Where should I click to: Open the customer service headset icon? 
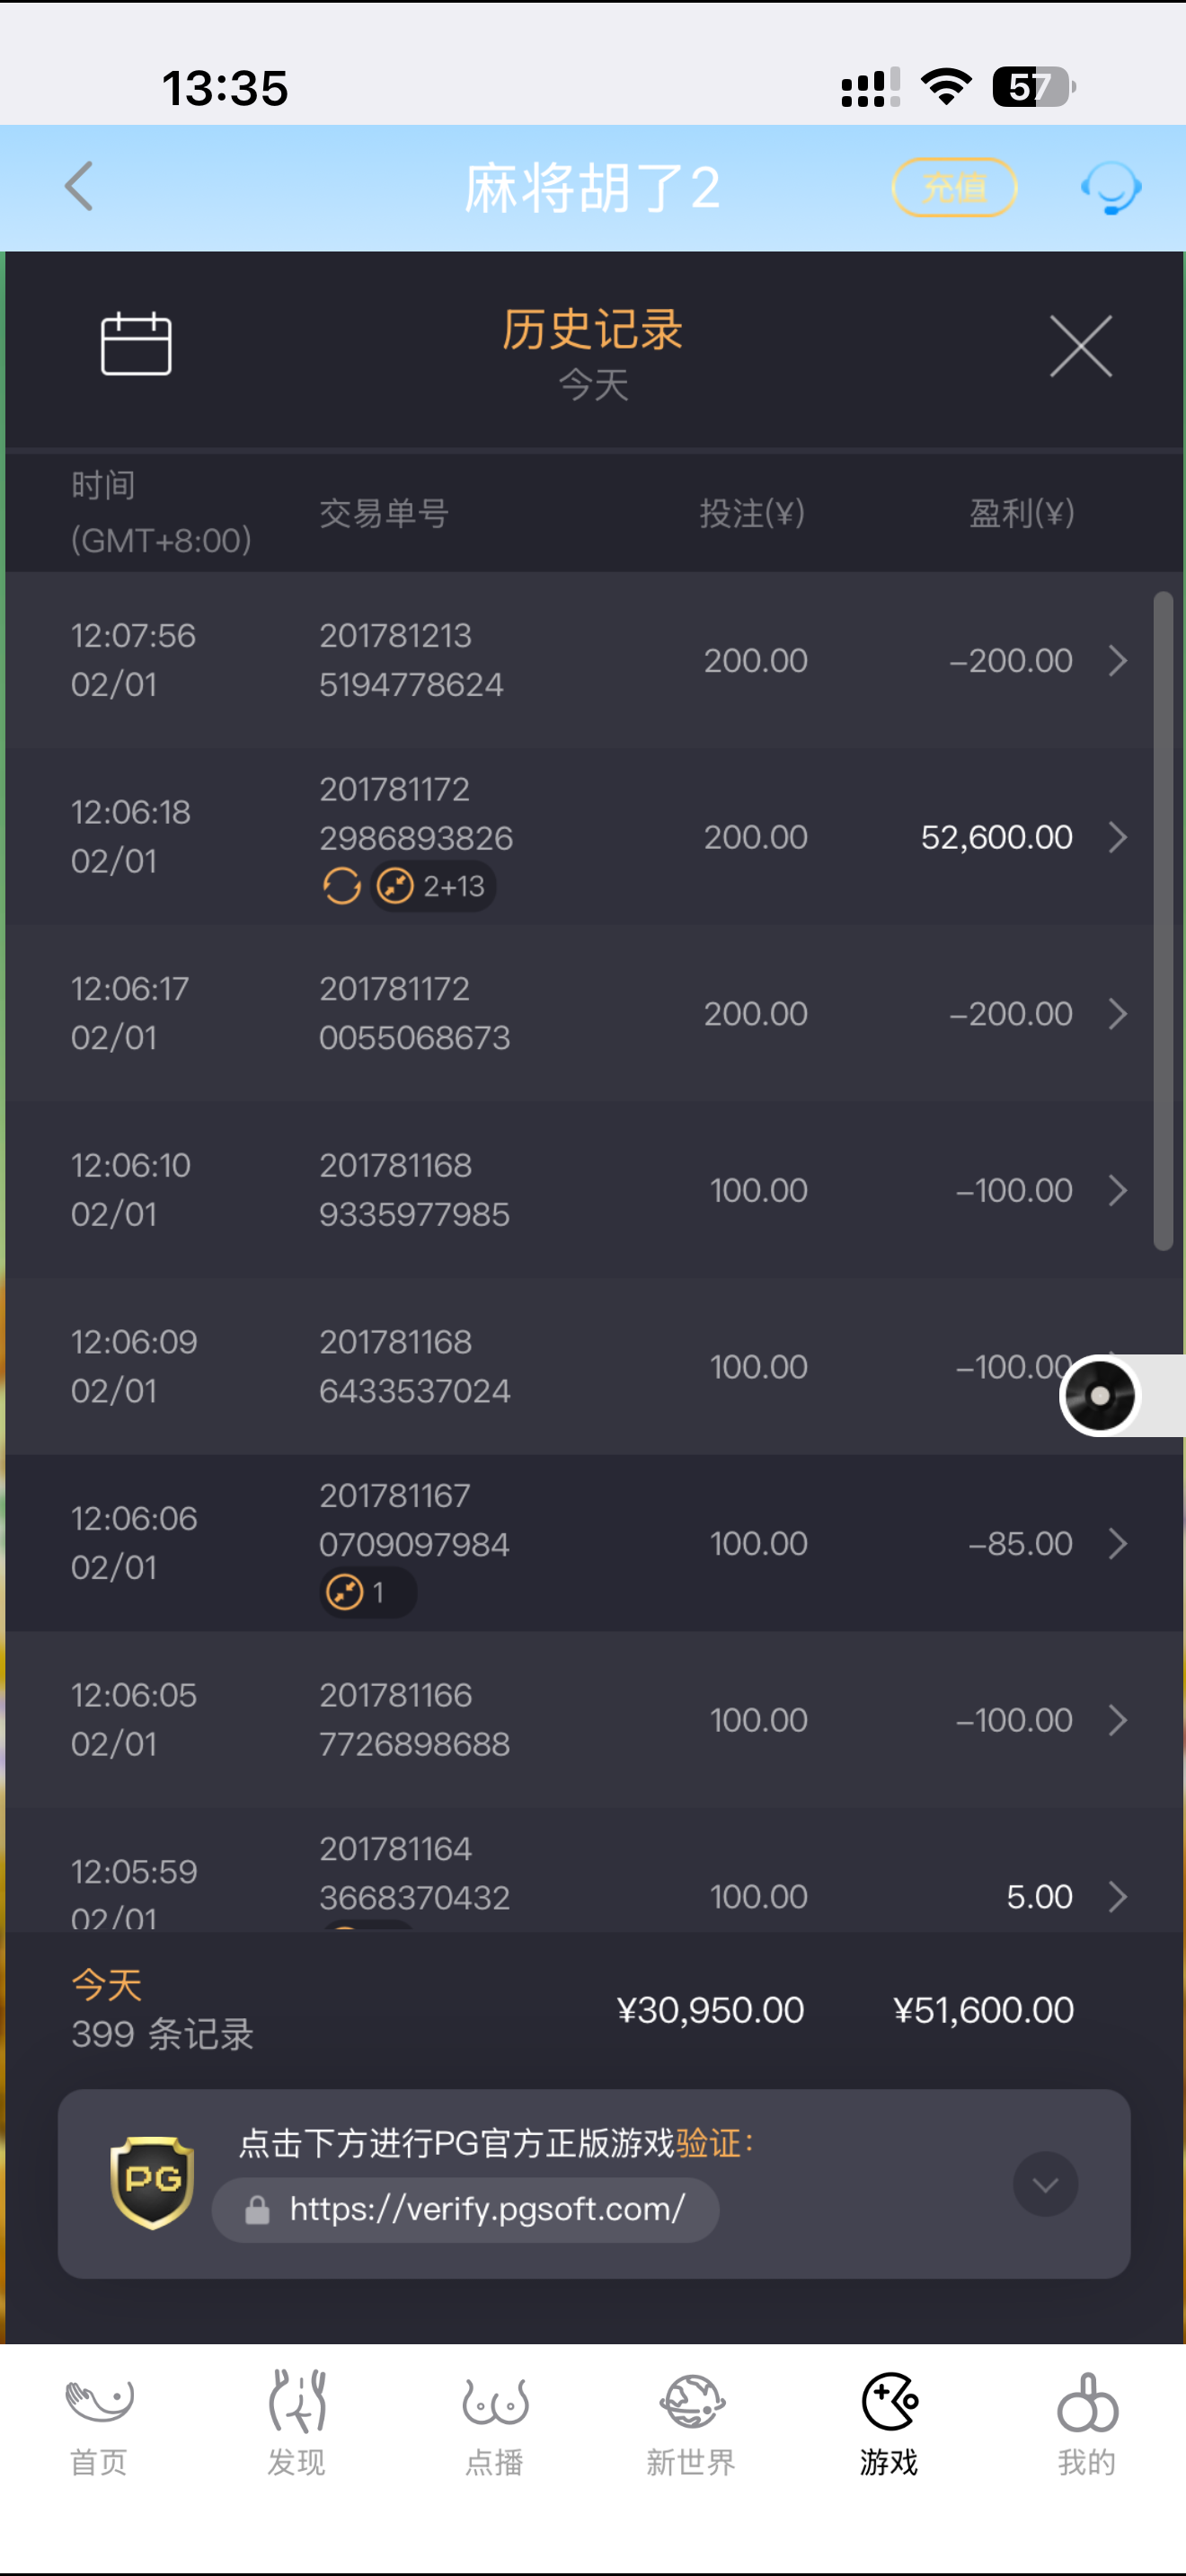[1110, 187]
